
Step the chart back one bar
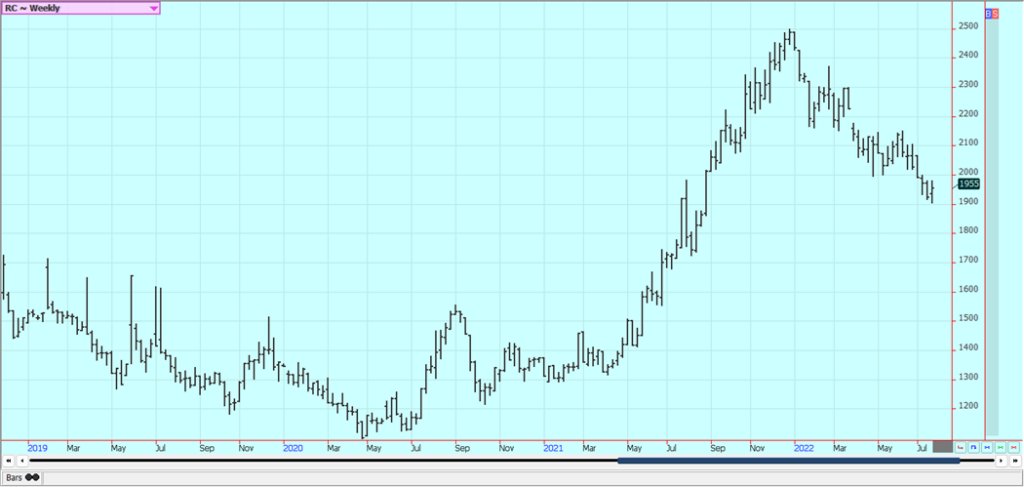(22, 461)
